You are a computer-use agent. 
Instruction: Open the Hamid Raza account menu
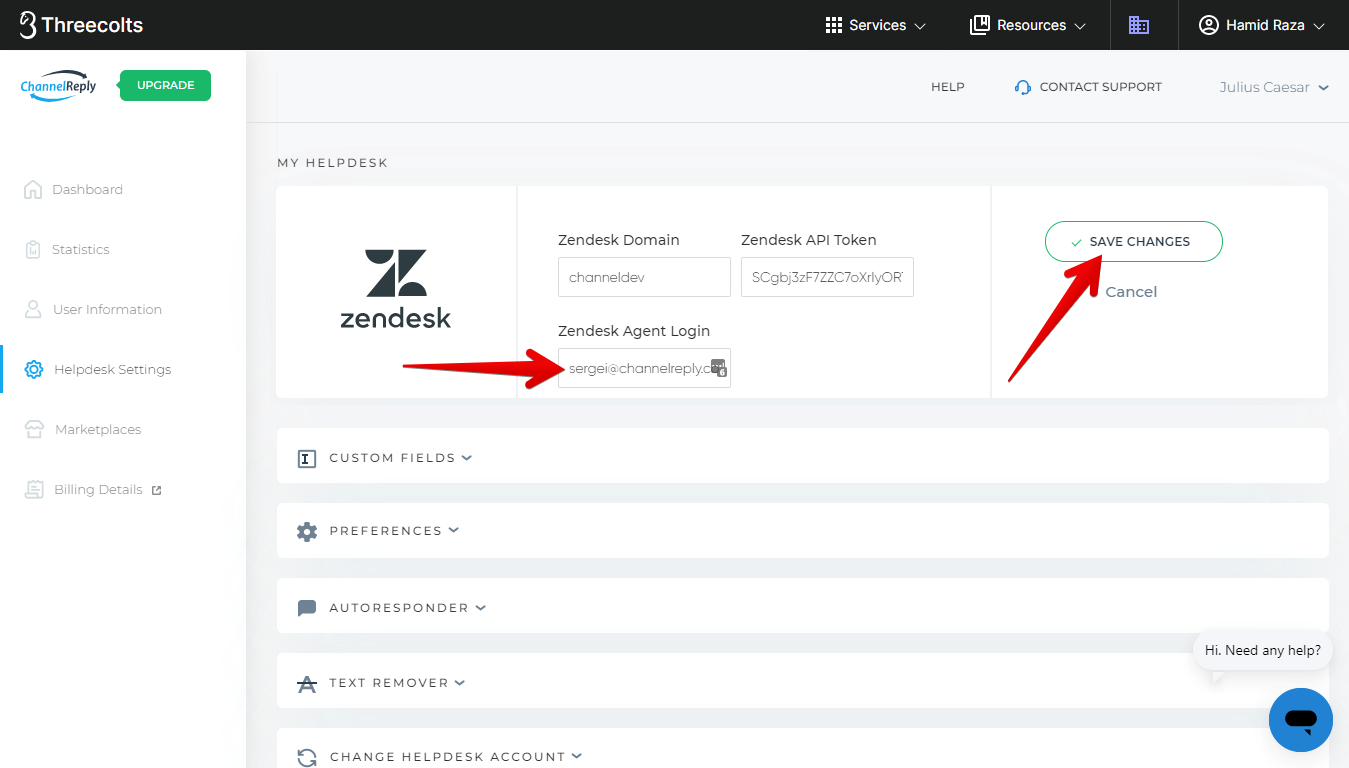[x=1262, y=25]
